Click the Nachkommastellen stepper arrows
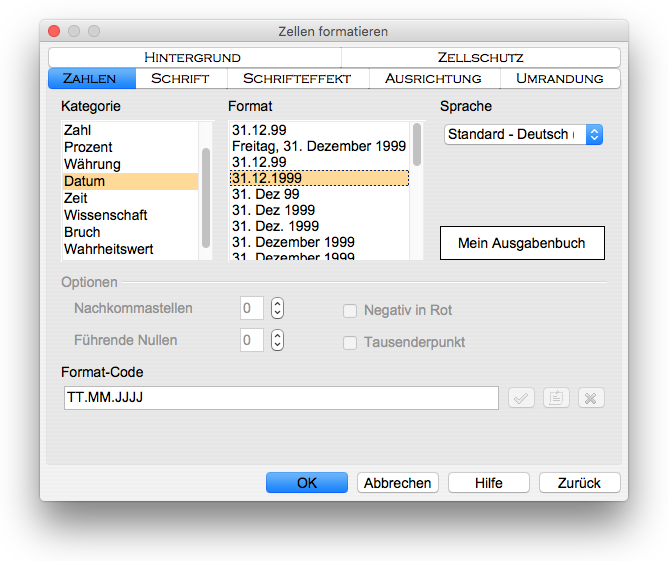This screenshot has width=668, height=561. (277, 309)
